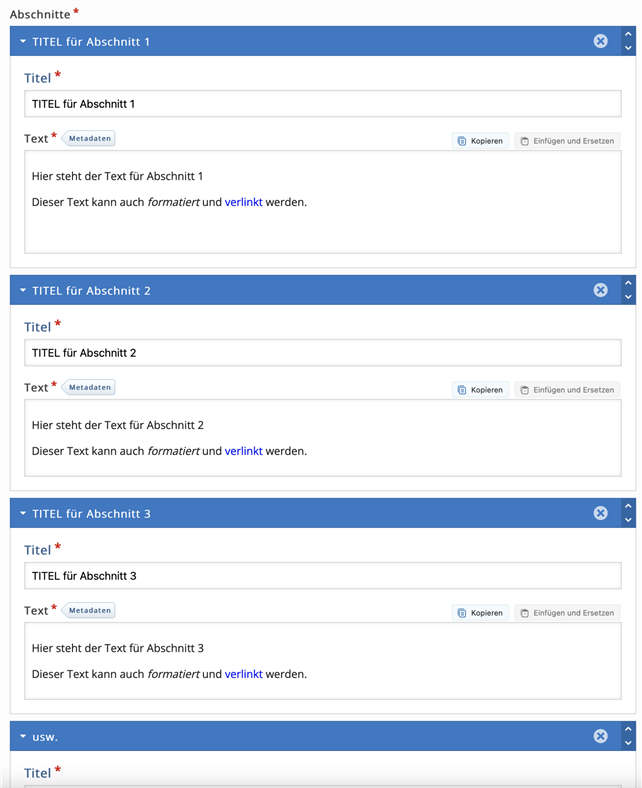Move Abschnitt 2 up with the up arrow
Image resolution: width=642 pixels, height=788 pixels.
[628, 283]
